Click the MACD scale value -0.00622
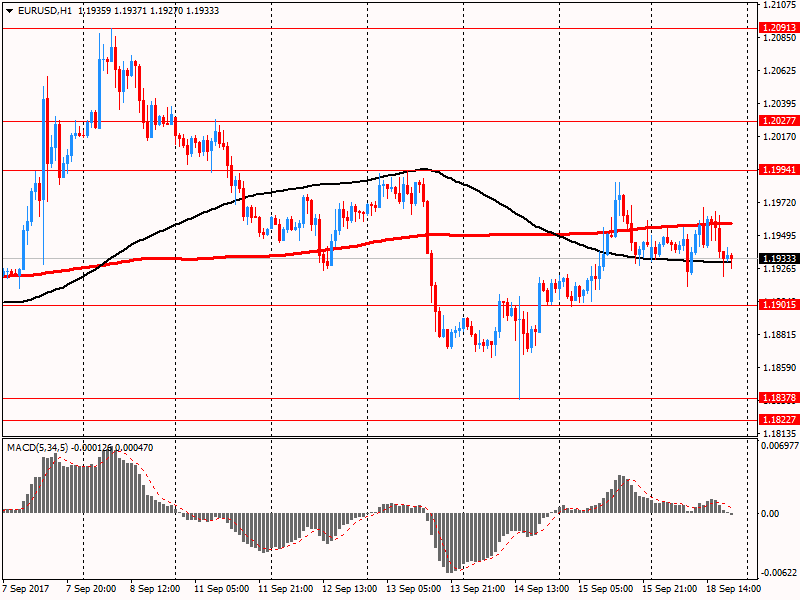Image resolution: width=800 pixels, height=600 pixels. (779, 572)
